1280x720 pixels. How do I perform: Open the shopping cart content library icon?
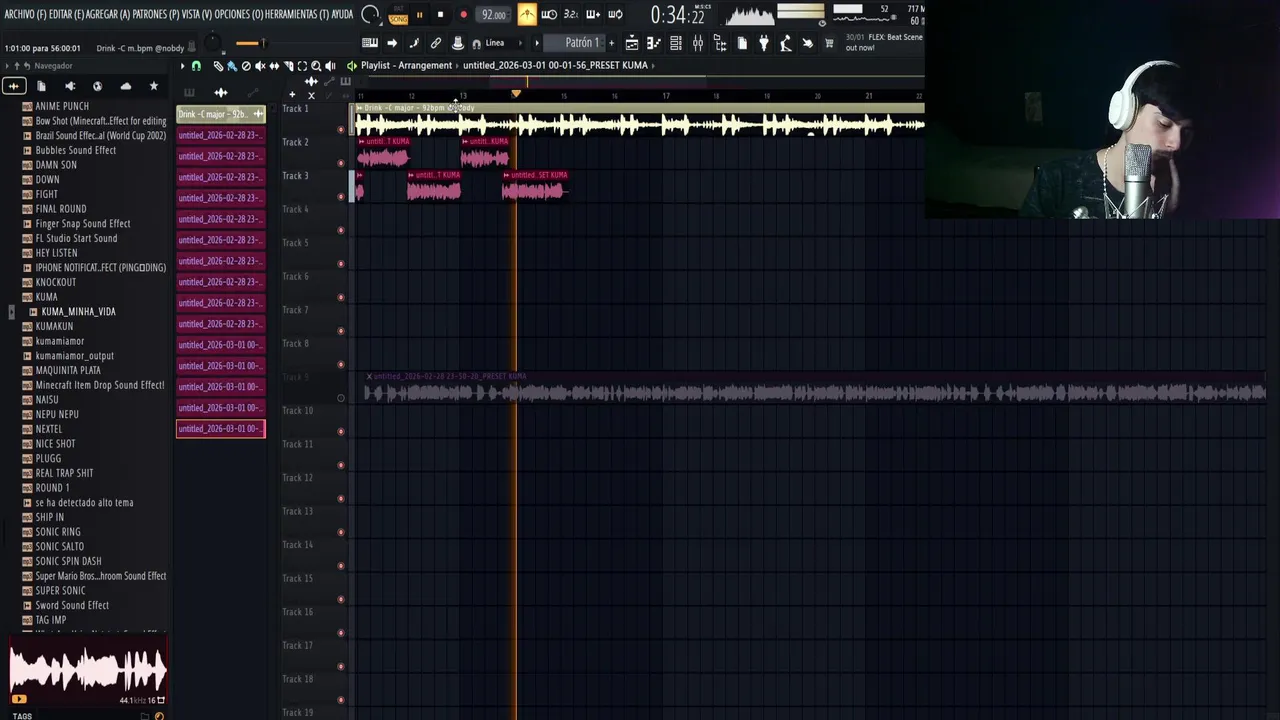coord(829,43)
